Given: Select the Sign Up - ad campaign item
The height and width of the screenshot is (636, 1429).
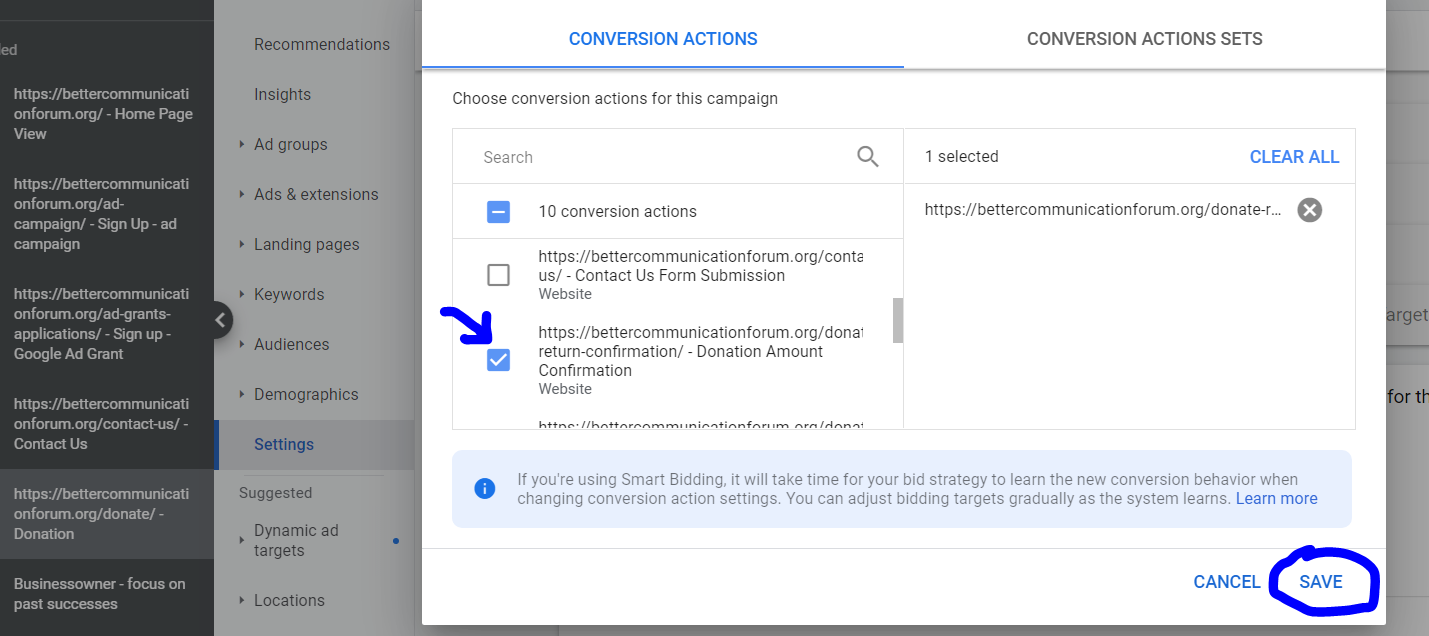Looking at the screenshot, I should click(103, 214).
